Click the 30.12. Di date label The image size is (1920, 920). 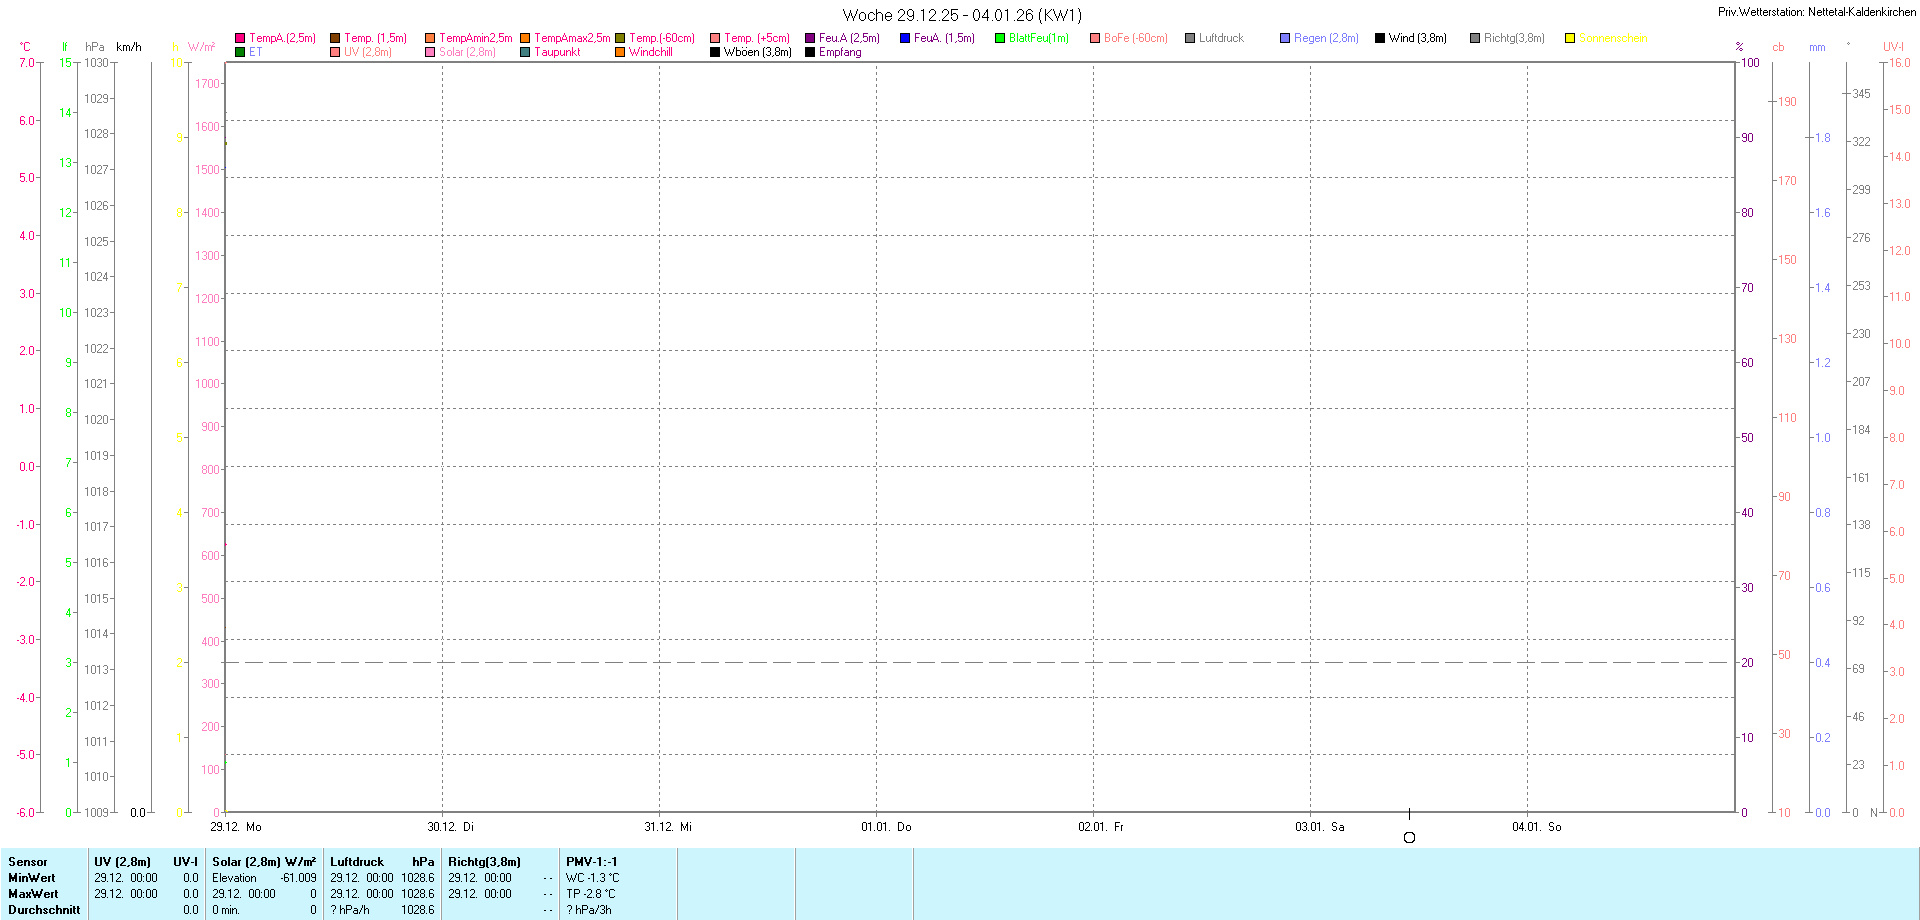(x=450, y=827)
